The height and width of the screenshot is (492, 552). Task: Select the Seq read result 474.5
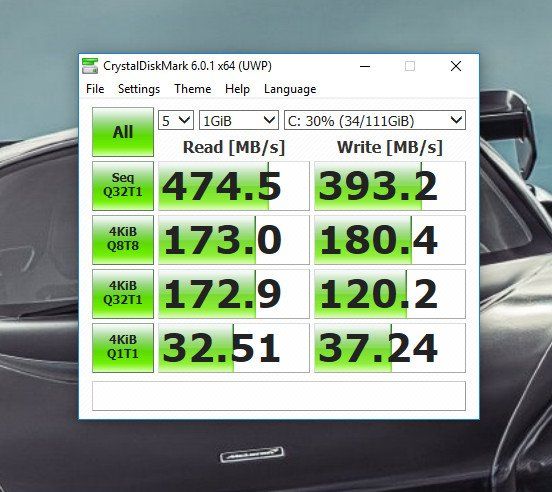(x=234, y=186)
